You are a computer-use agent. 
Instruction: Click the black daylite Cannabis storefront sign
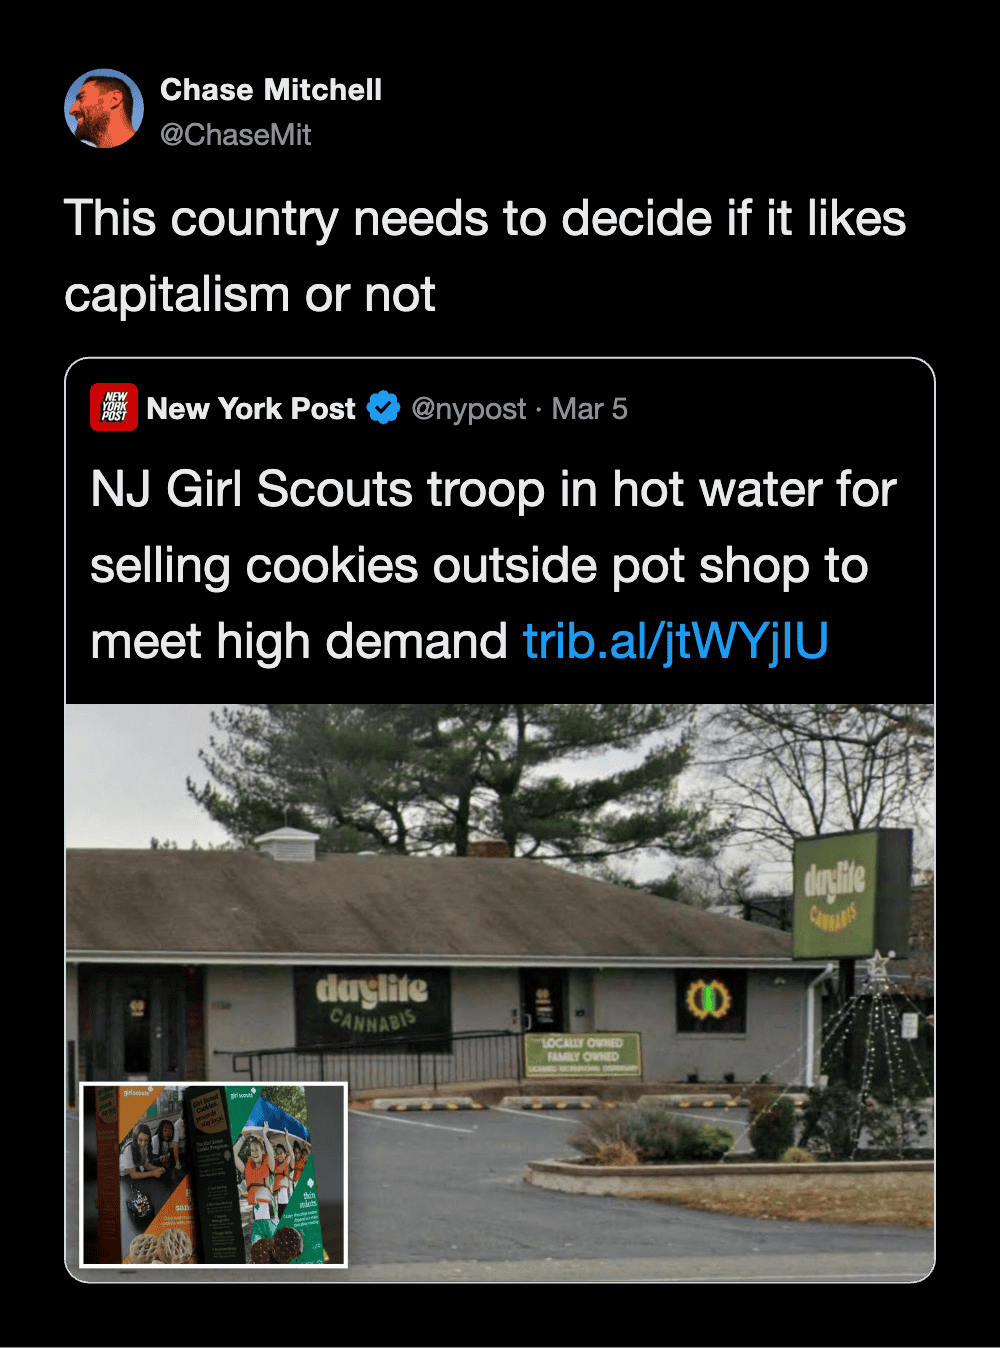(372, 1003)
